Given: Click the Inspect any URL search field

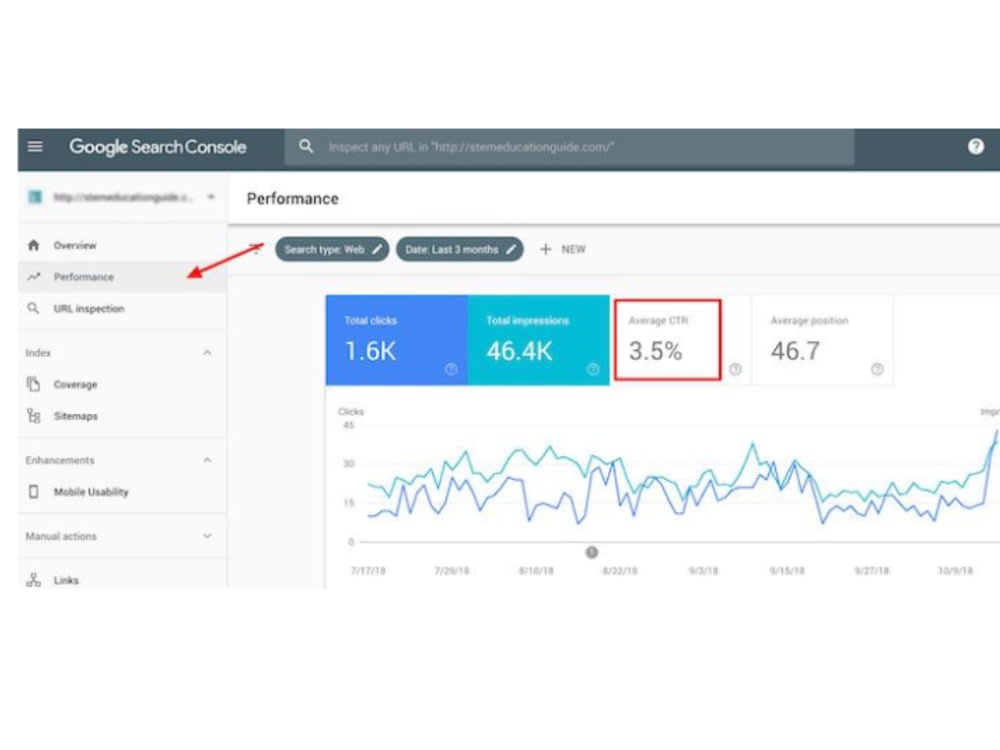Looking at the screenshot, I should point(570,147).
